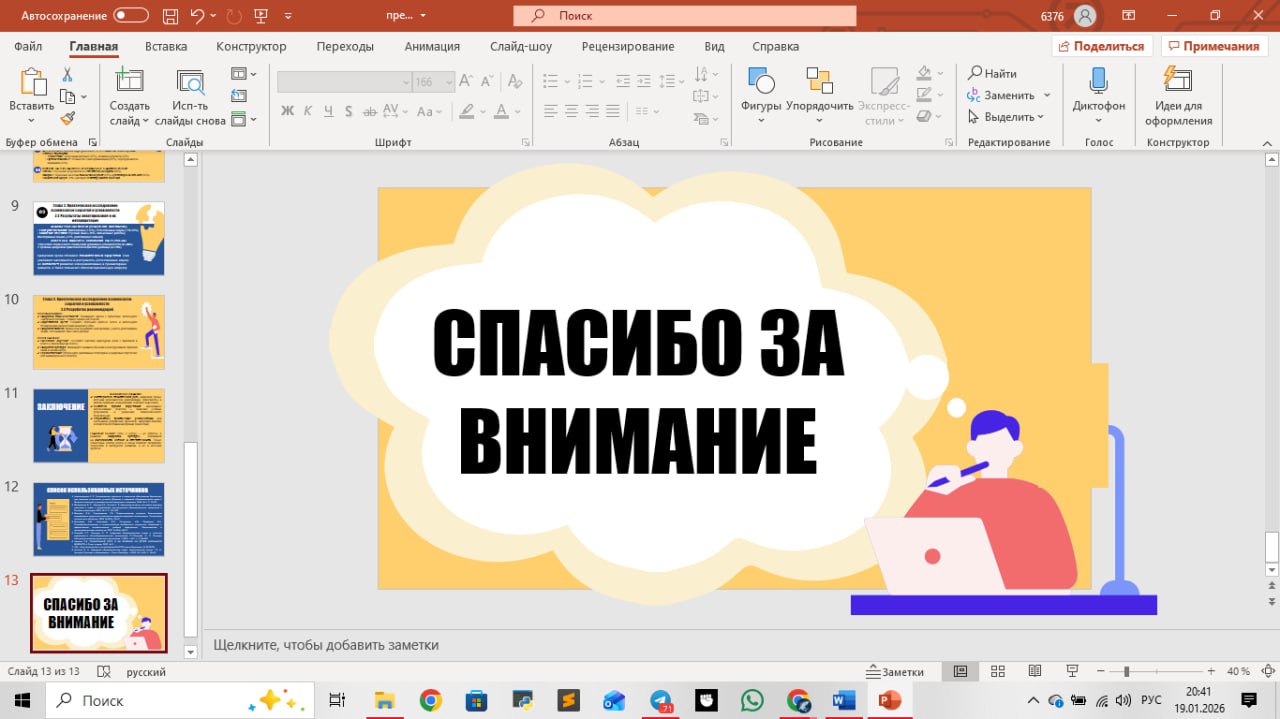Open the Replace (Заменить) dropdown arrow

(x=1047, y=95)
